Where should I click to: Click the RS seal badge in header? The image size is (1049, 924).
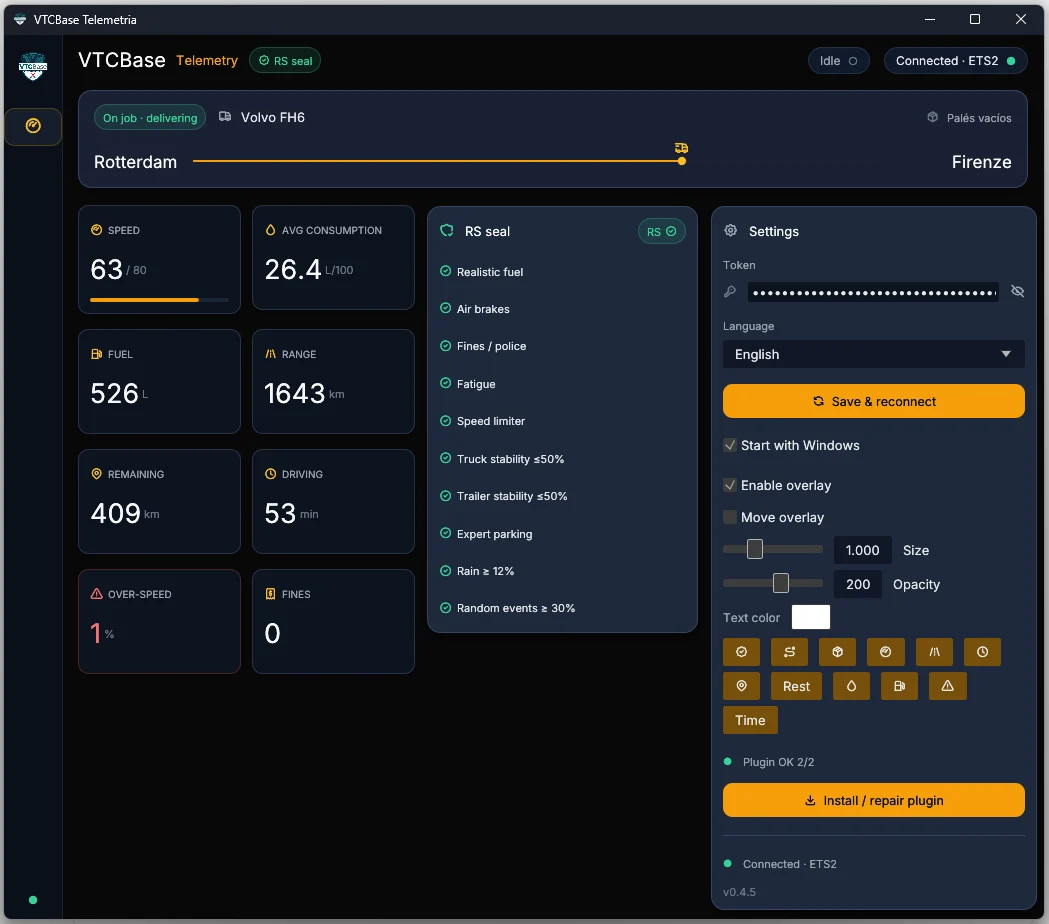[x=285, y=61]
